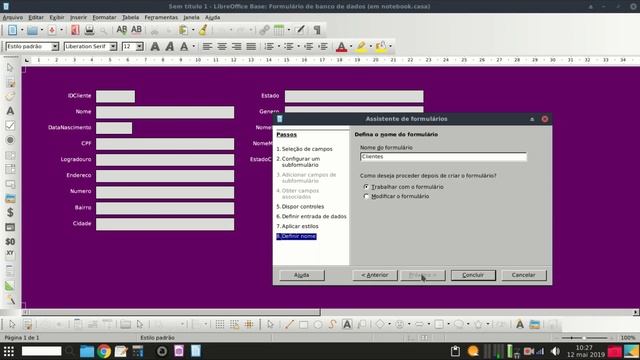640x360 pixels.
Task: Open the paragraph style dropdown Estilo padrão
Action: 55,47
